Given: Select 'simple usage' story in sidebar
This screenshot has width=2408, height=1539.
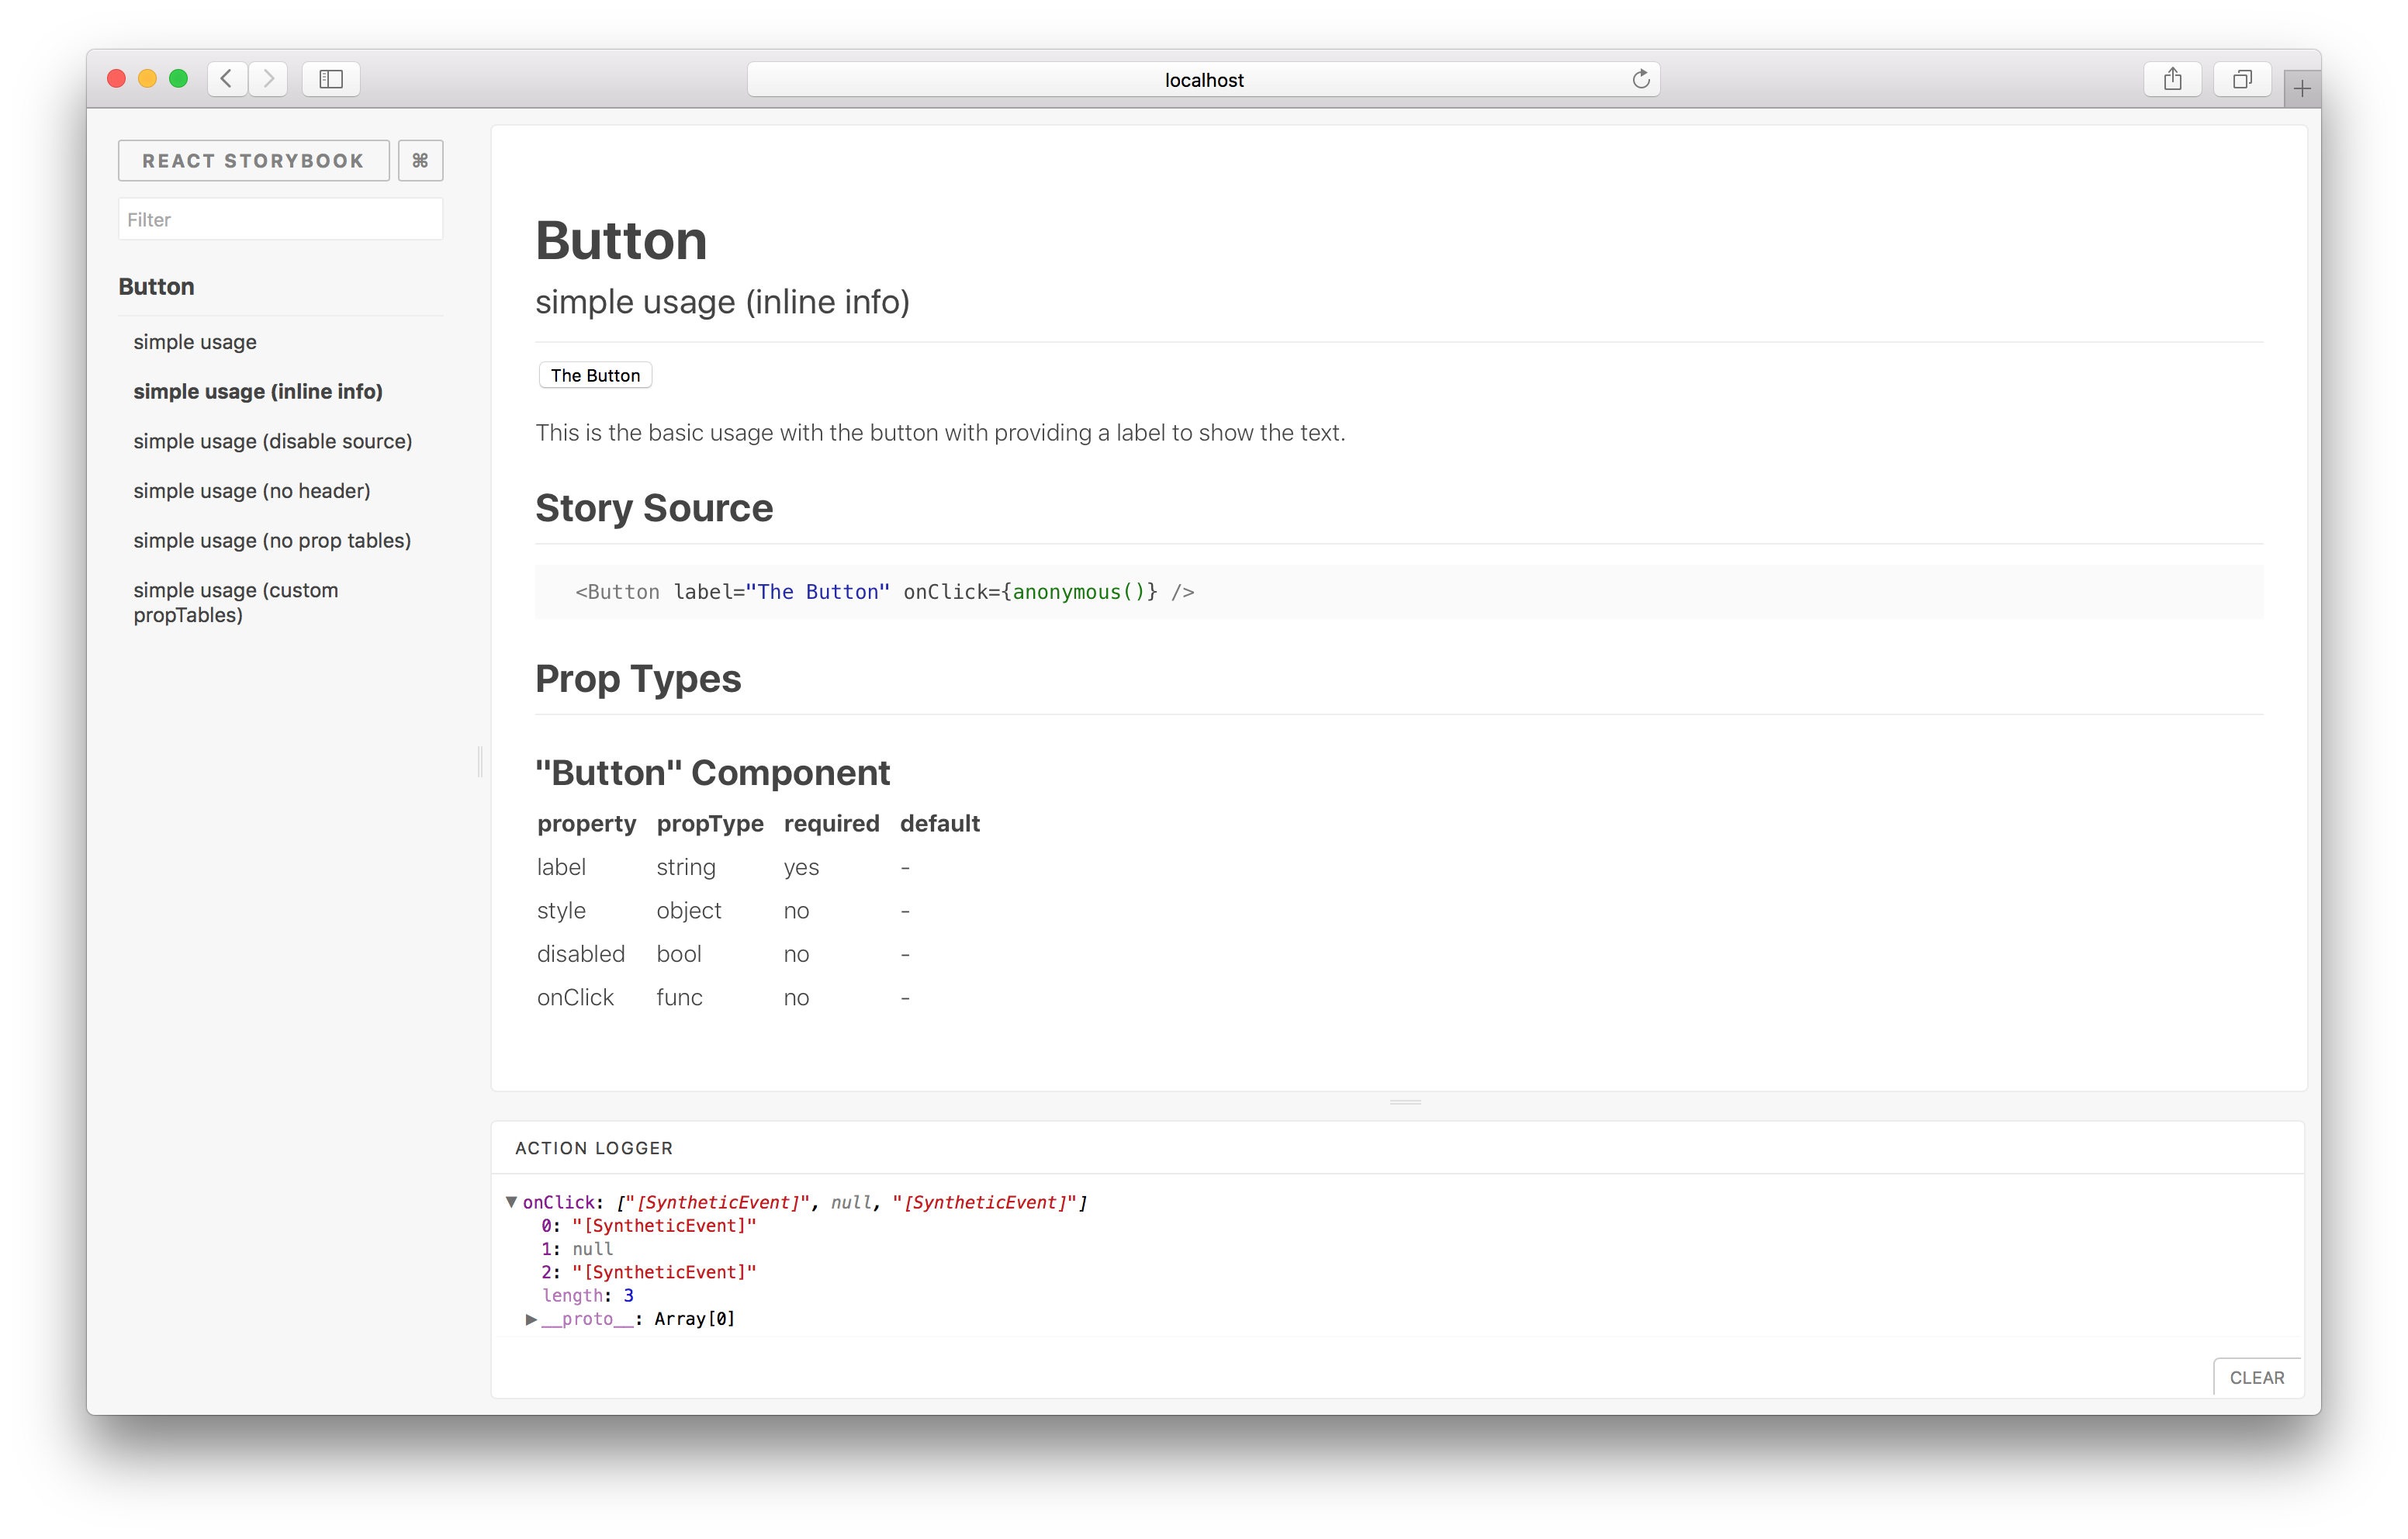Looking at the screenshot, I should 195,341.
